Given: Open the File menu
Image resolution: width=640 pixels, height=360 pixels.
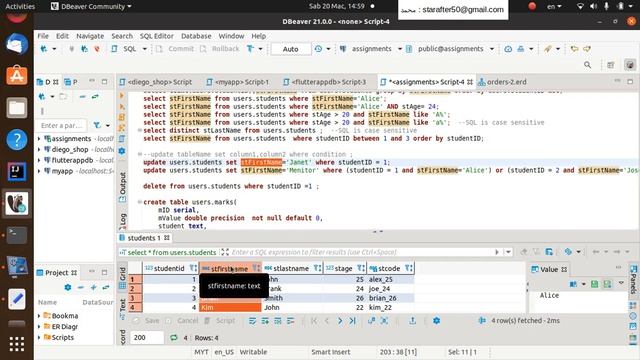Looking at the screenshot, I should pos(43,36).
